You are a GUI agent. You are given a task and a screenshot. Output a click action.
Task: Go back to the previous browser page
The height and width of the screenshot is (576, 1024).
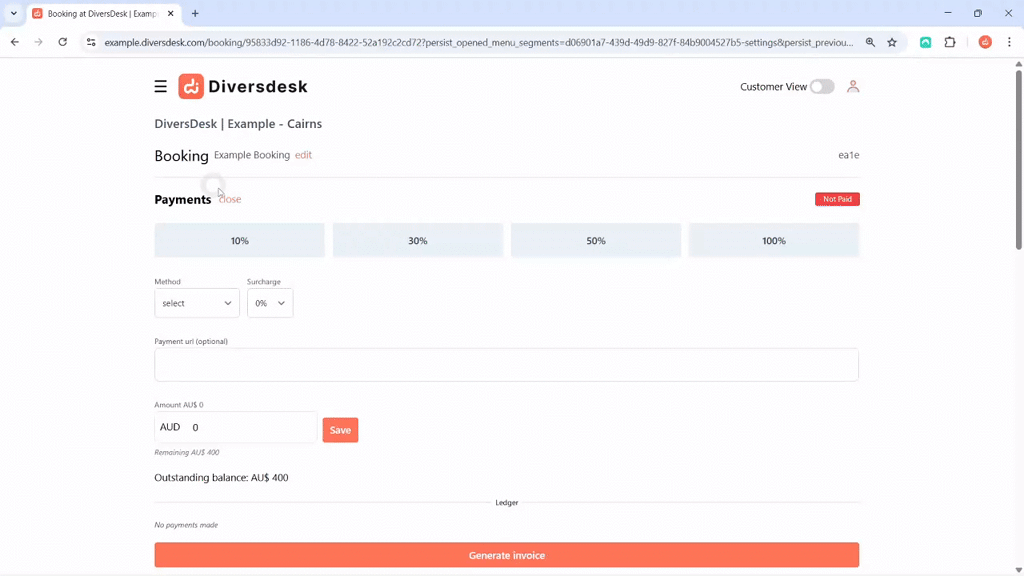pyautogui.click(x=14, y=42)
